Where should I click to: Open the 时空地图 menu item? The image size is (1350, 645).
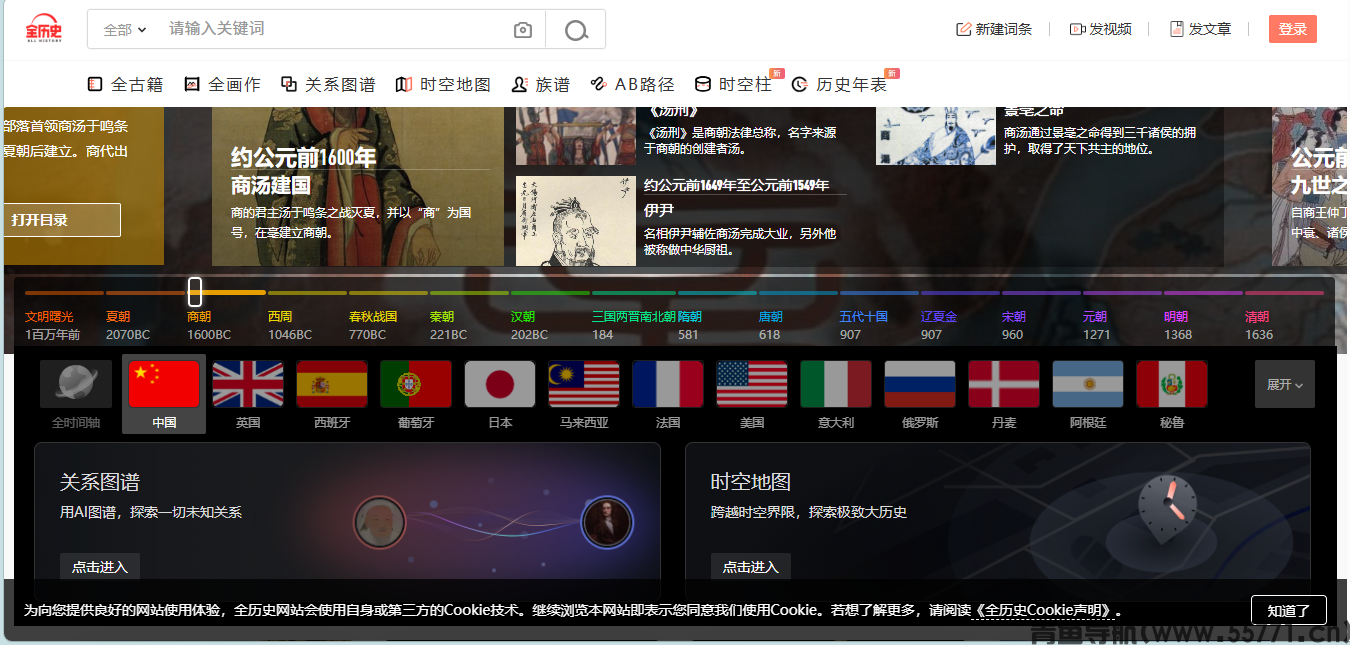coord(443,85)
